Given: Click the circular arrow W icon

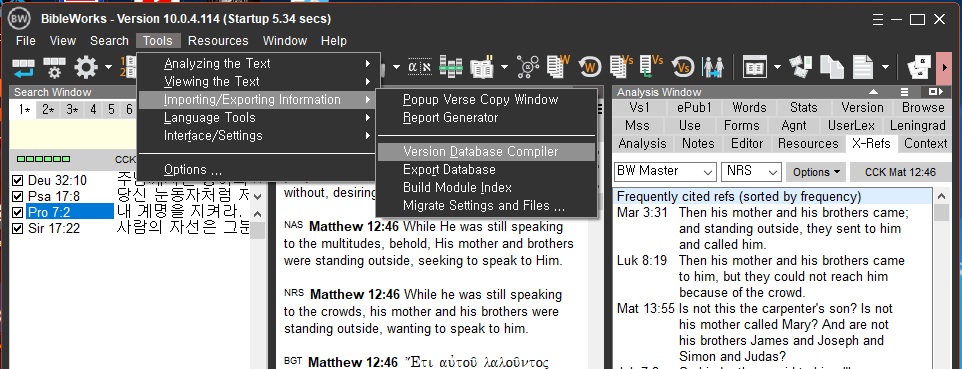Looking at the screenshot, I should coord(590,67).
